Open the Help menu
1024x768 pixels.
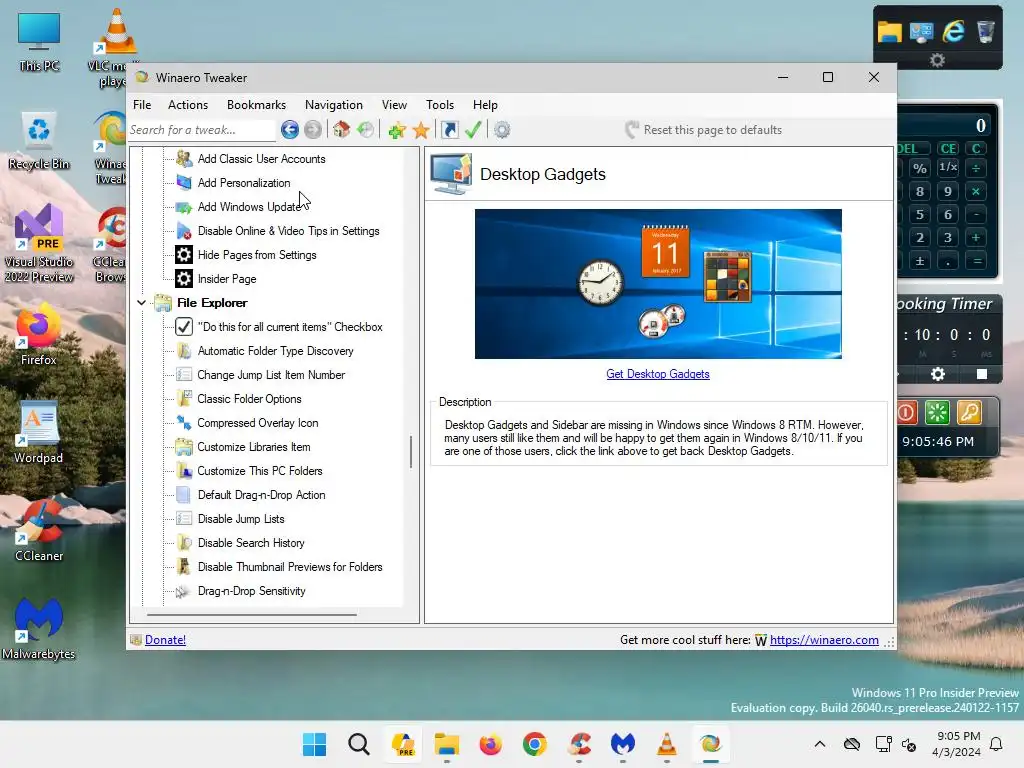[485, 104]
